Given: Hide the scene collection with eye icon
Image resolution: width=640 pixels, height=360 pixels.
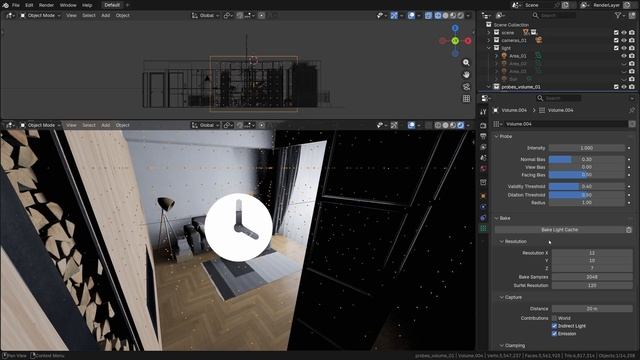Looking at the screenshot, I should (x=624, y=33).
